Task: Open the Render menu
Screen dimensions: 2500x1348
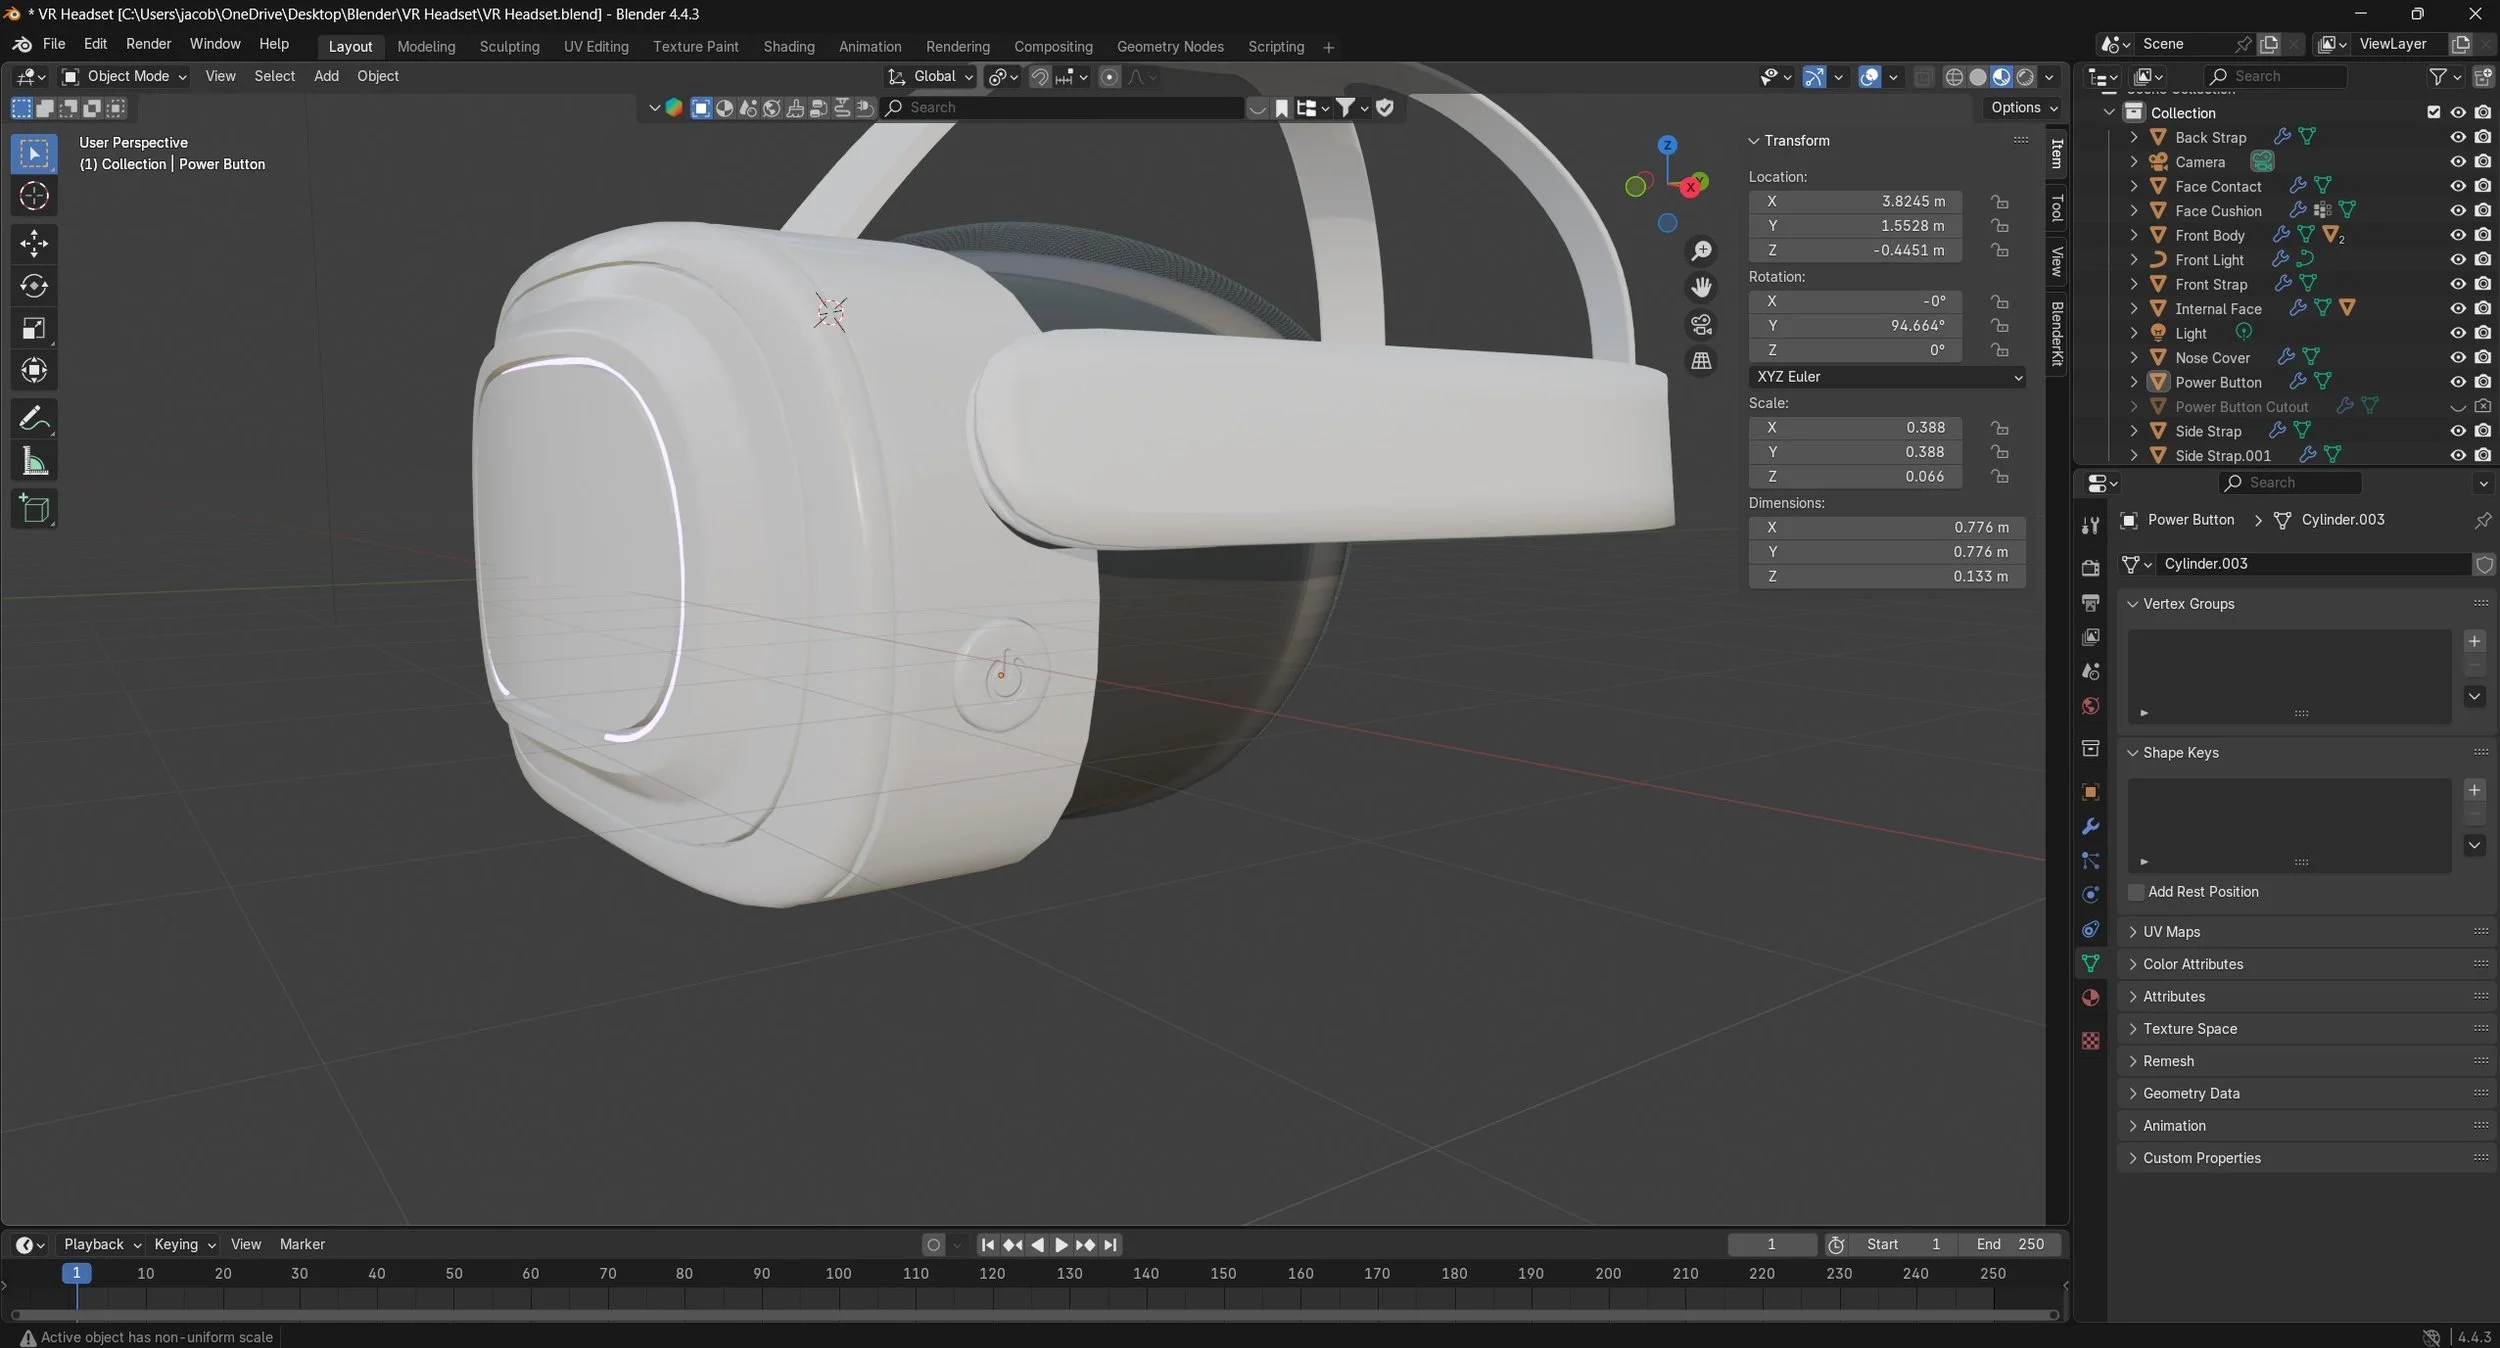Action: [148, 44]
